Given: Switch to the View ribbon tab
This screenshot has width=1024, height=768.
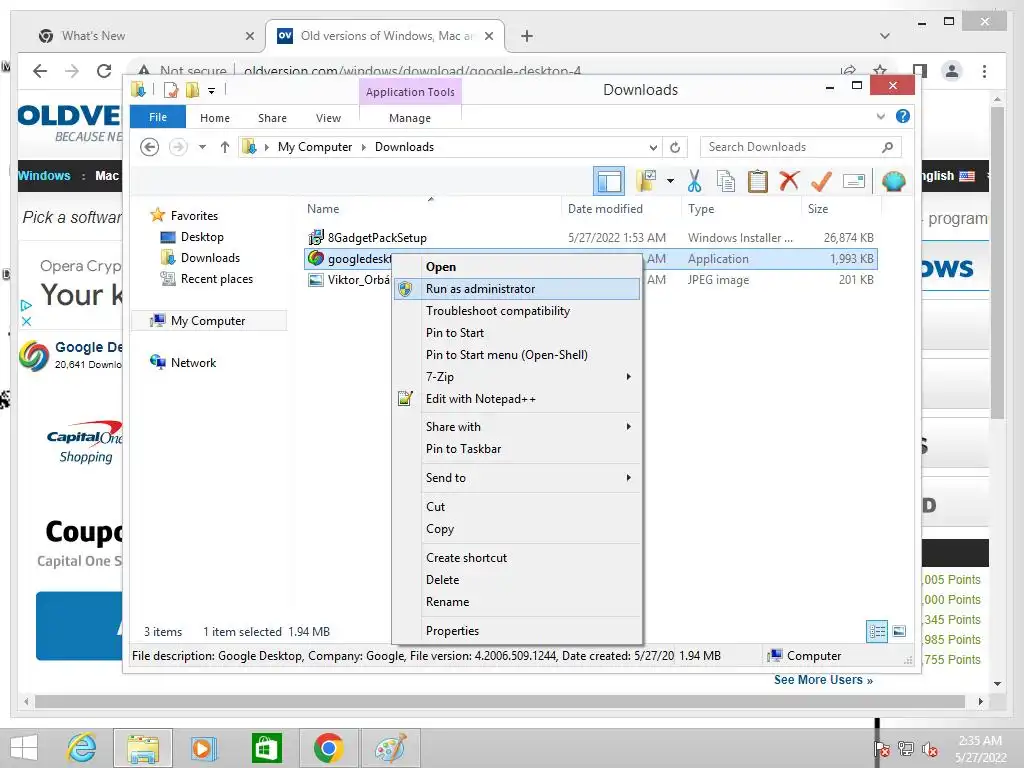Looking at the screenshot, I should (328, 118).
